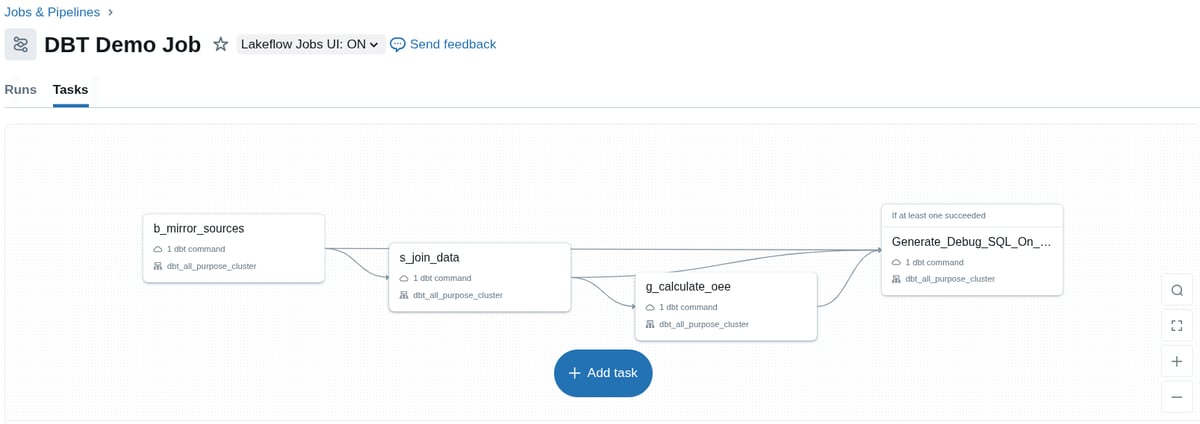Click the star icon to favorite the job
The height and width of the screenshot is (424, 1200).
[221, 45]
